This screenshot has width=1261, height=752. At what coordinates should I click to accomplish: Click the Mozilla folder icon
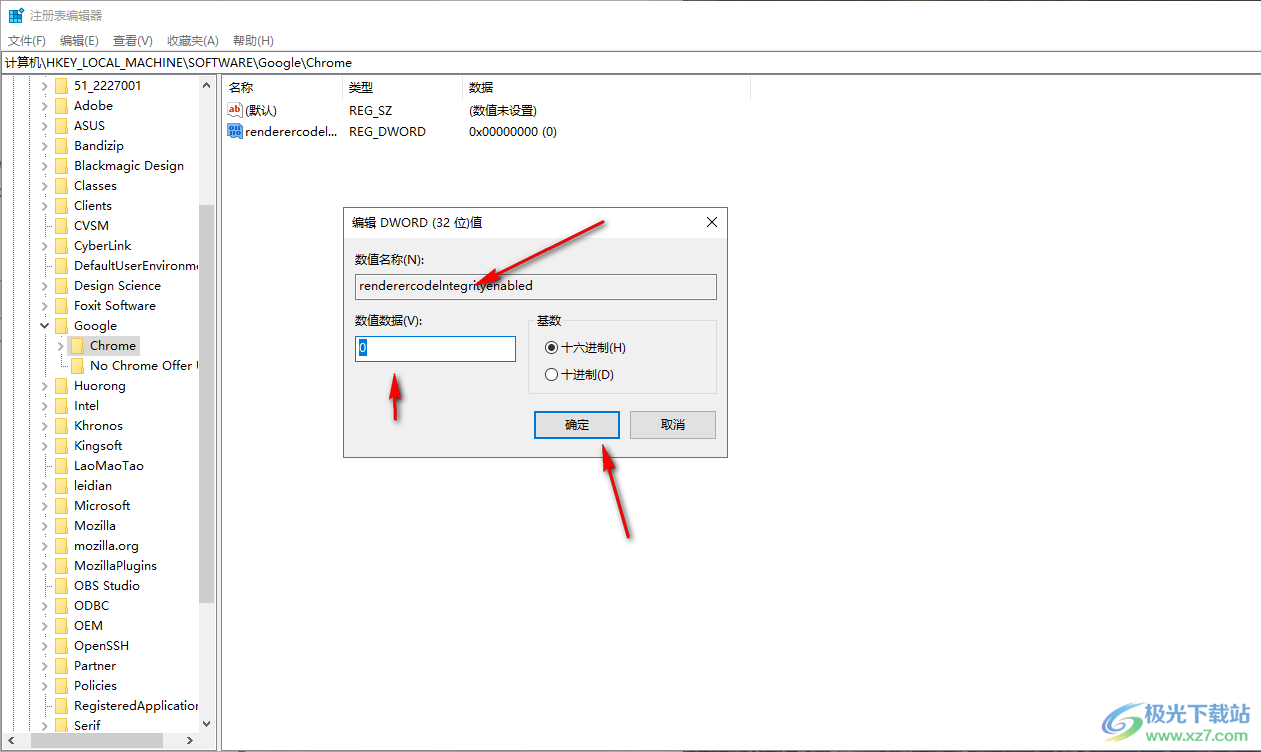pyautogui.click(x=60, y=525)
